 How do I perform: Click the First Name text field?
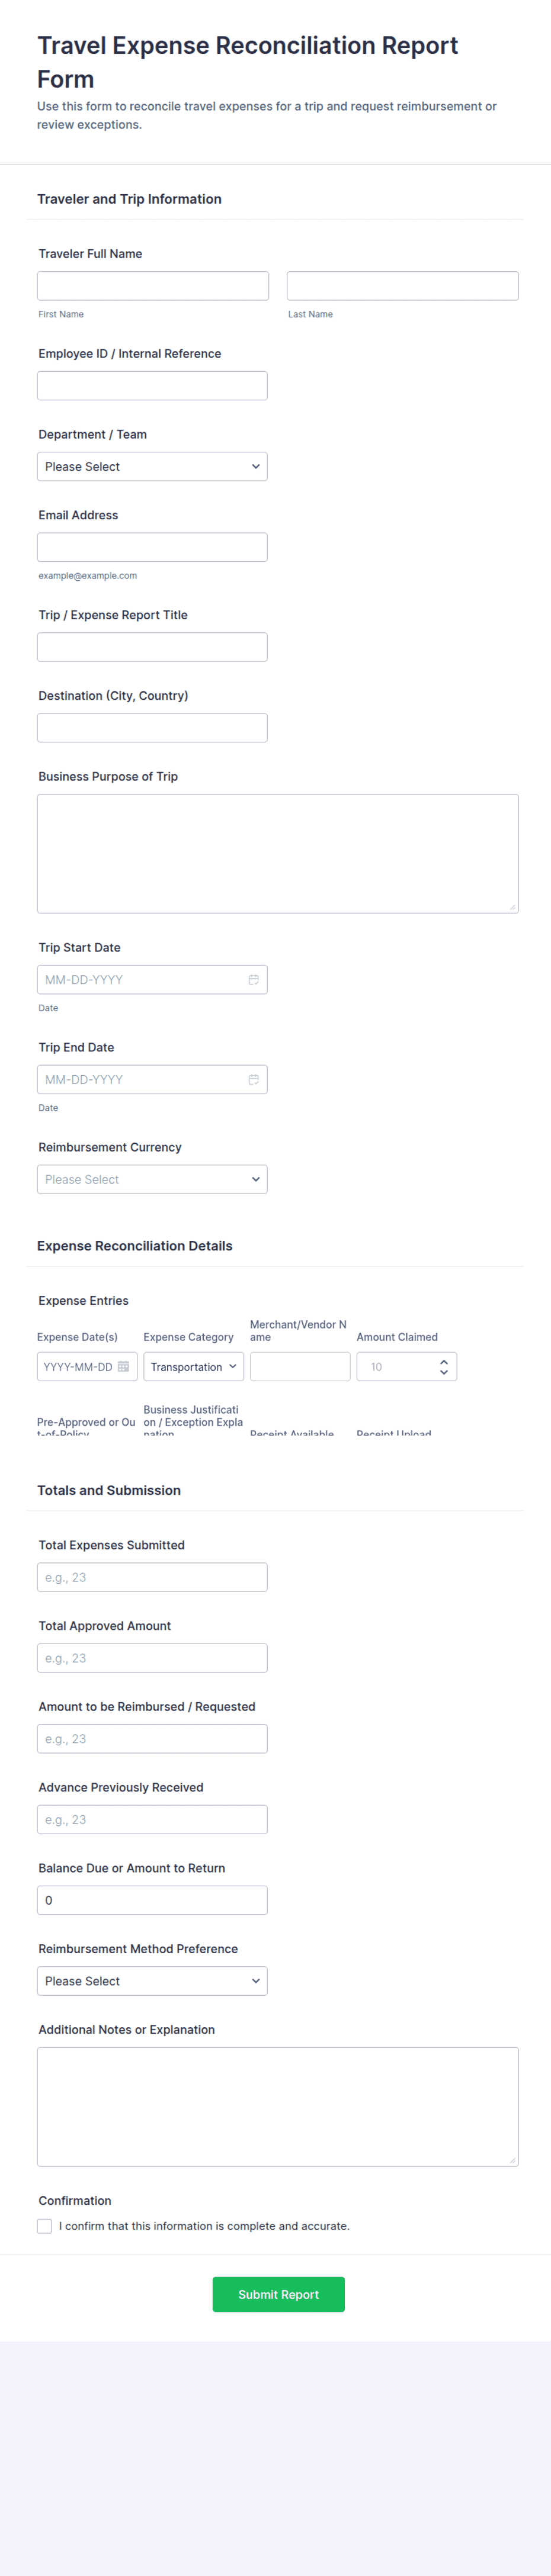[x=153, y=286]
